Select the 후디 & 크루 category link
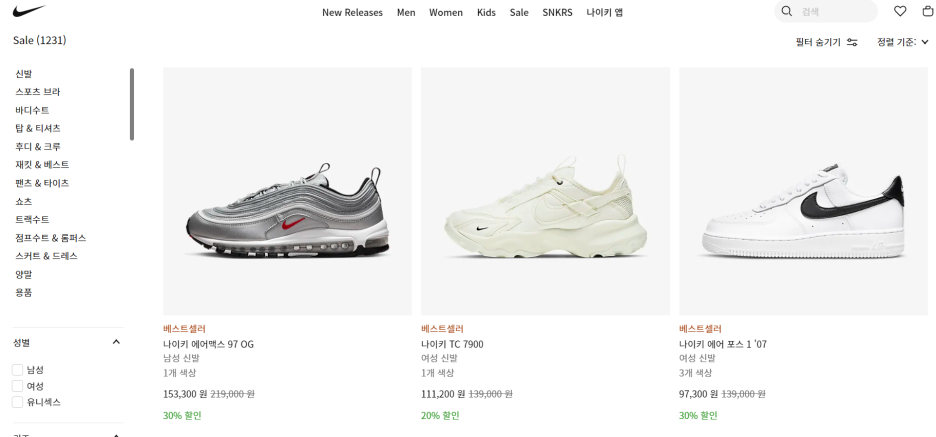 (x=38, y=146)
